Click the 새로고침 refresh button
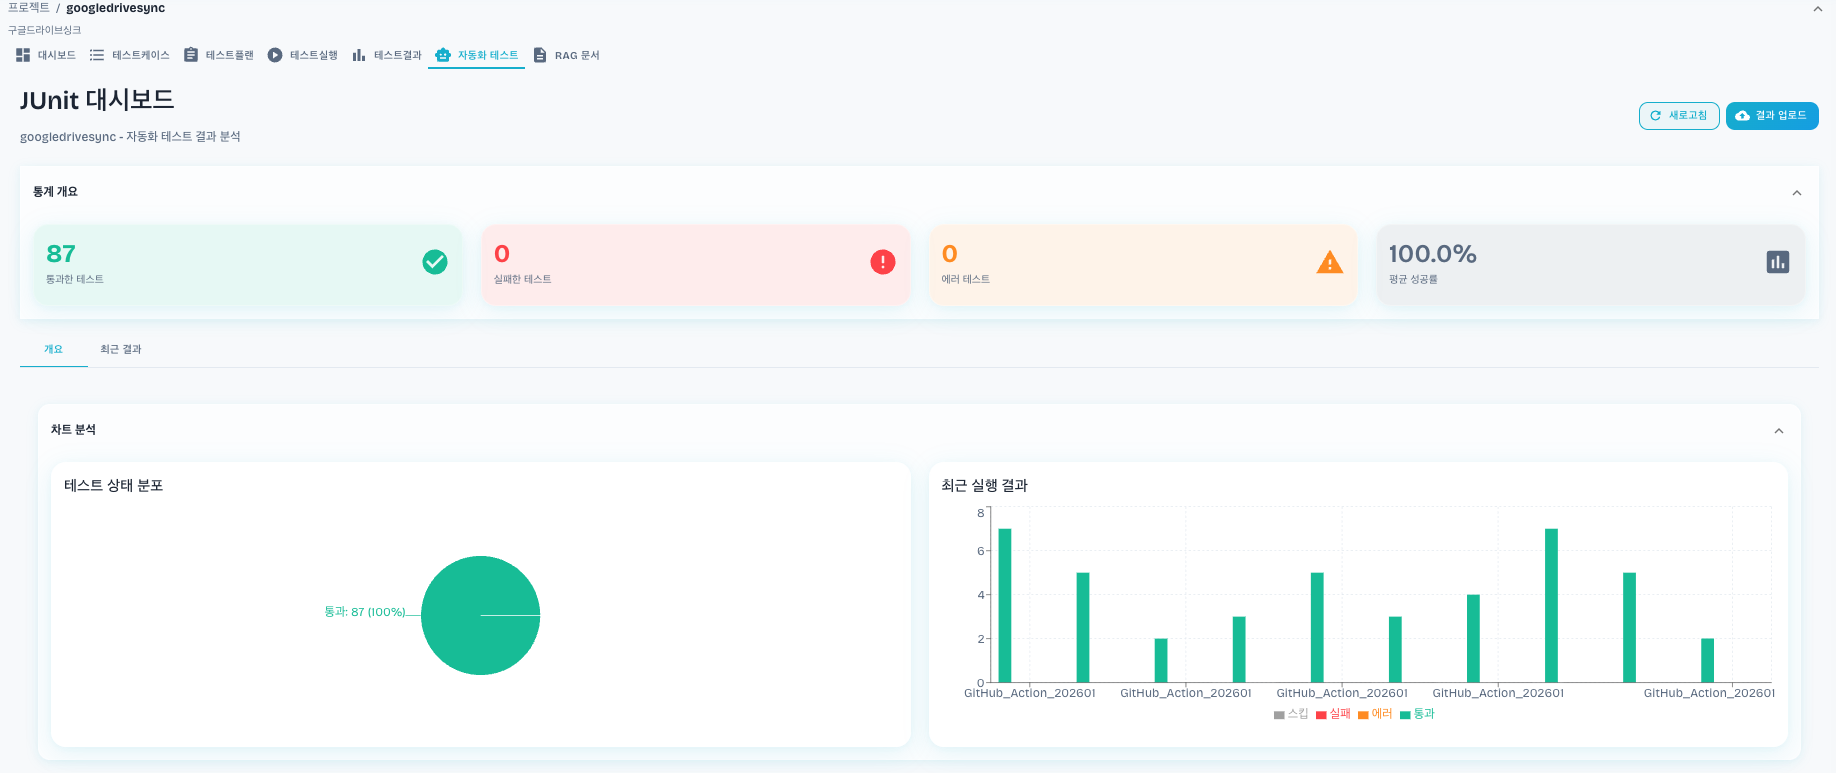 [x=1679, y=116]
